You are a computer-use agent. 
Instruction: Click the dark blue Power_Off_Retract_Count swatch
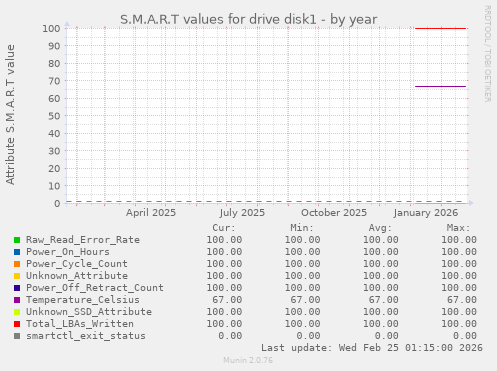[x=17, y=288]
